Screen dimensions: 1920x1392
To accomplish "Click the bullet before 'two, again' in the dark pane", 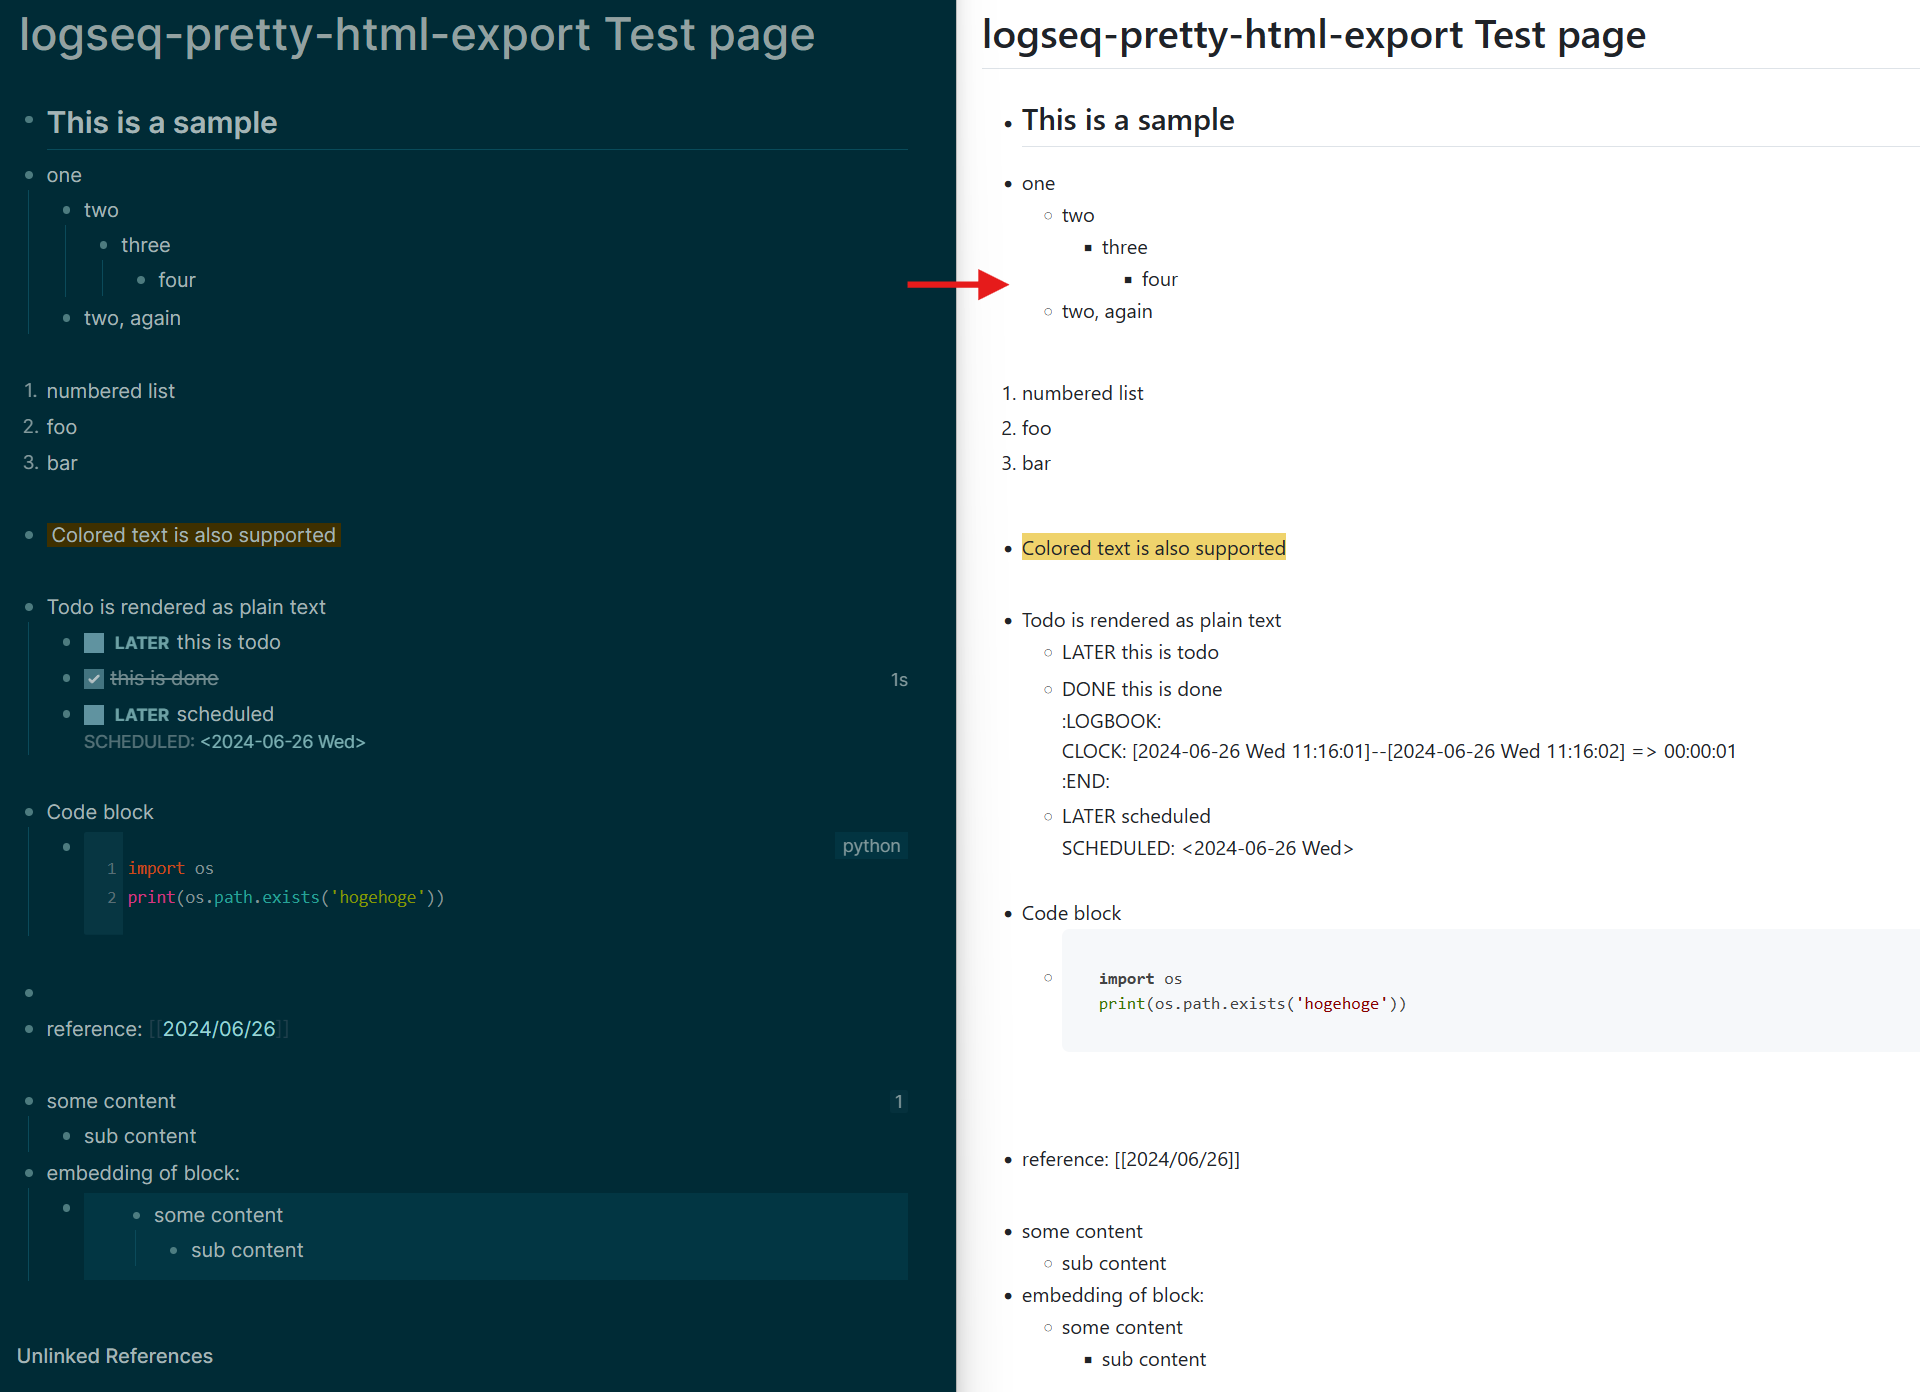I will click(67, 318).
